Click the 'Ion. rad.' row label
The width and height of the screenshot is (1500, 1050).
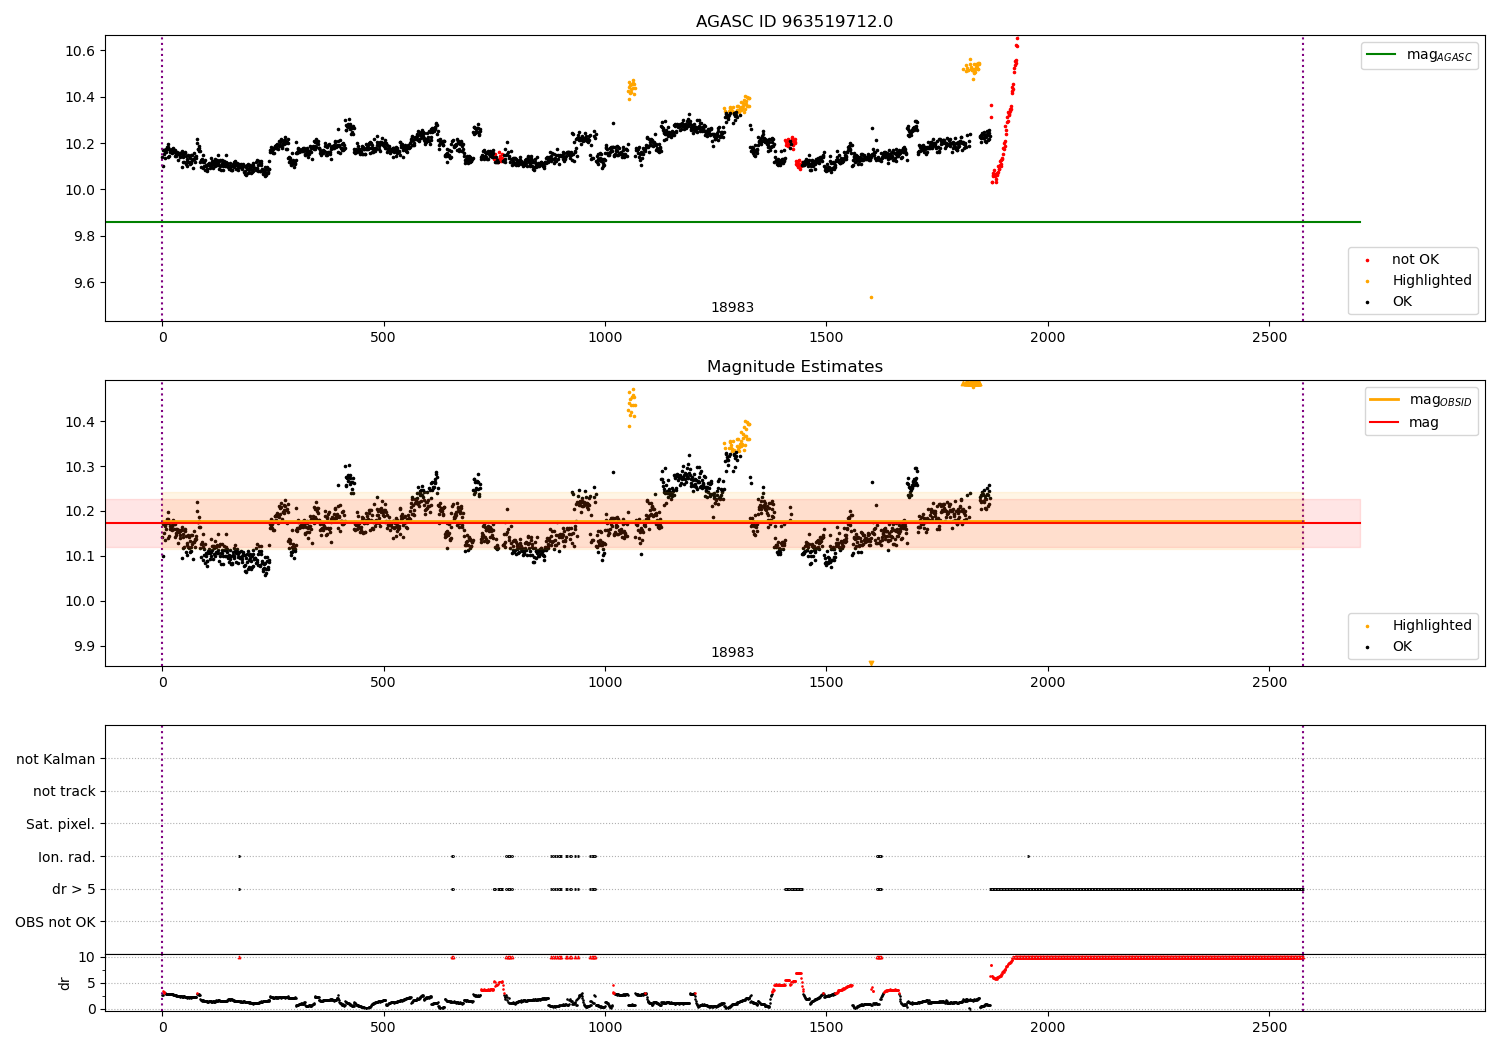pyautogui.click(x=67, y=857)
